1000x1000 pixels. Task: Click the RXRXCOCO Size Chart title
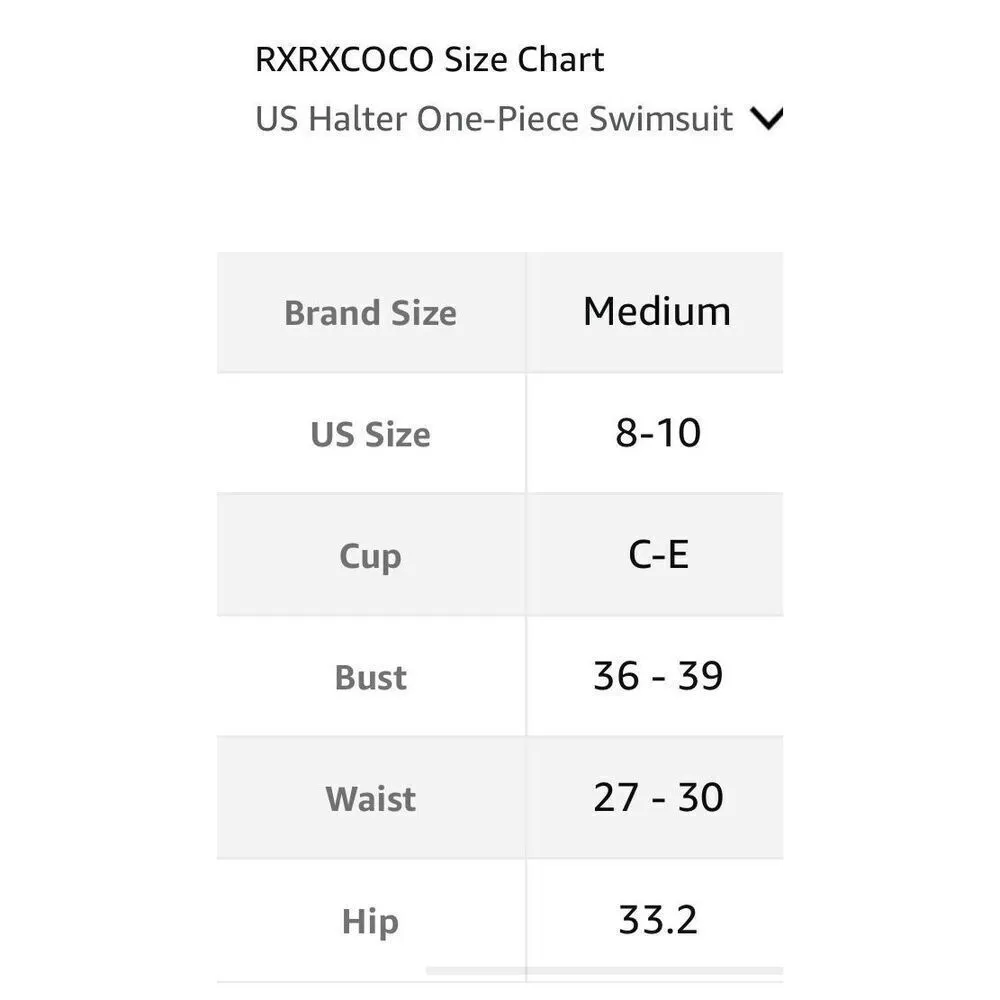430,60
